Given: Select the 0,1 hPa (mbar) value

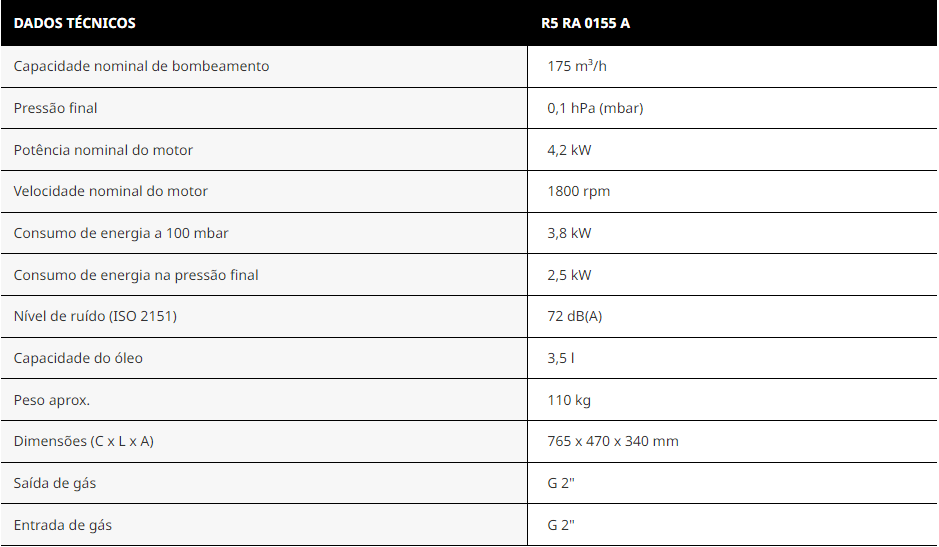Looking at the screenshot, I should coord(595,108).
